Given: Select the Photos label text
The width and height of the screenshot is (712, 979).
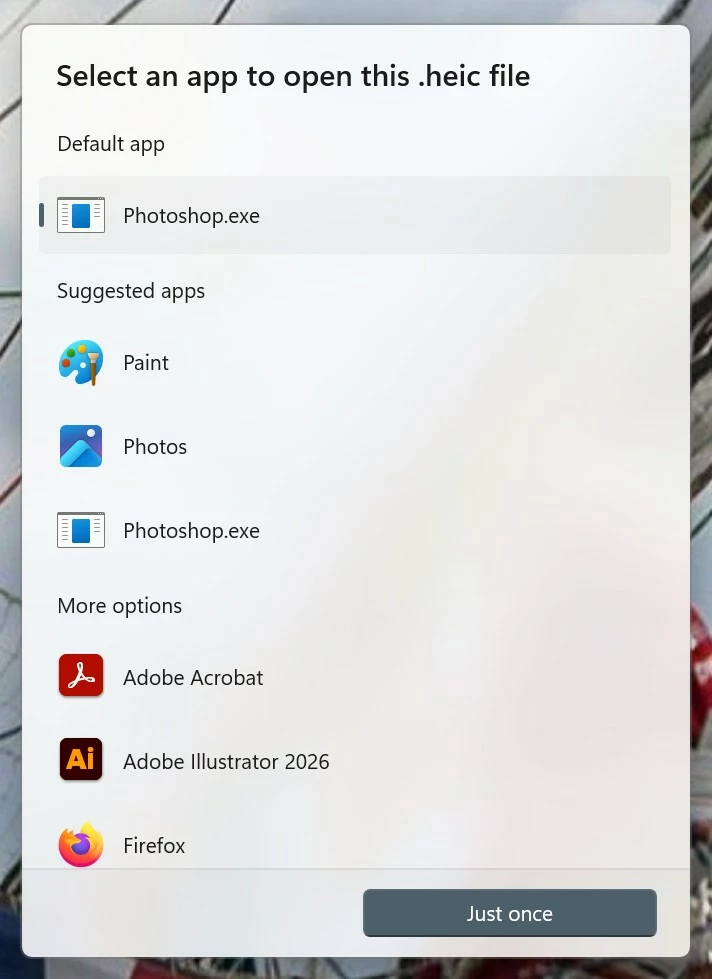Looking at the screenshot, I should tap(155, 446).
